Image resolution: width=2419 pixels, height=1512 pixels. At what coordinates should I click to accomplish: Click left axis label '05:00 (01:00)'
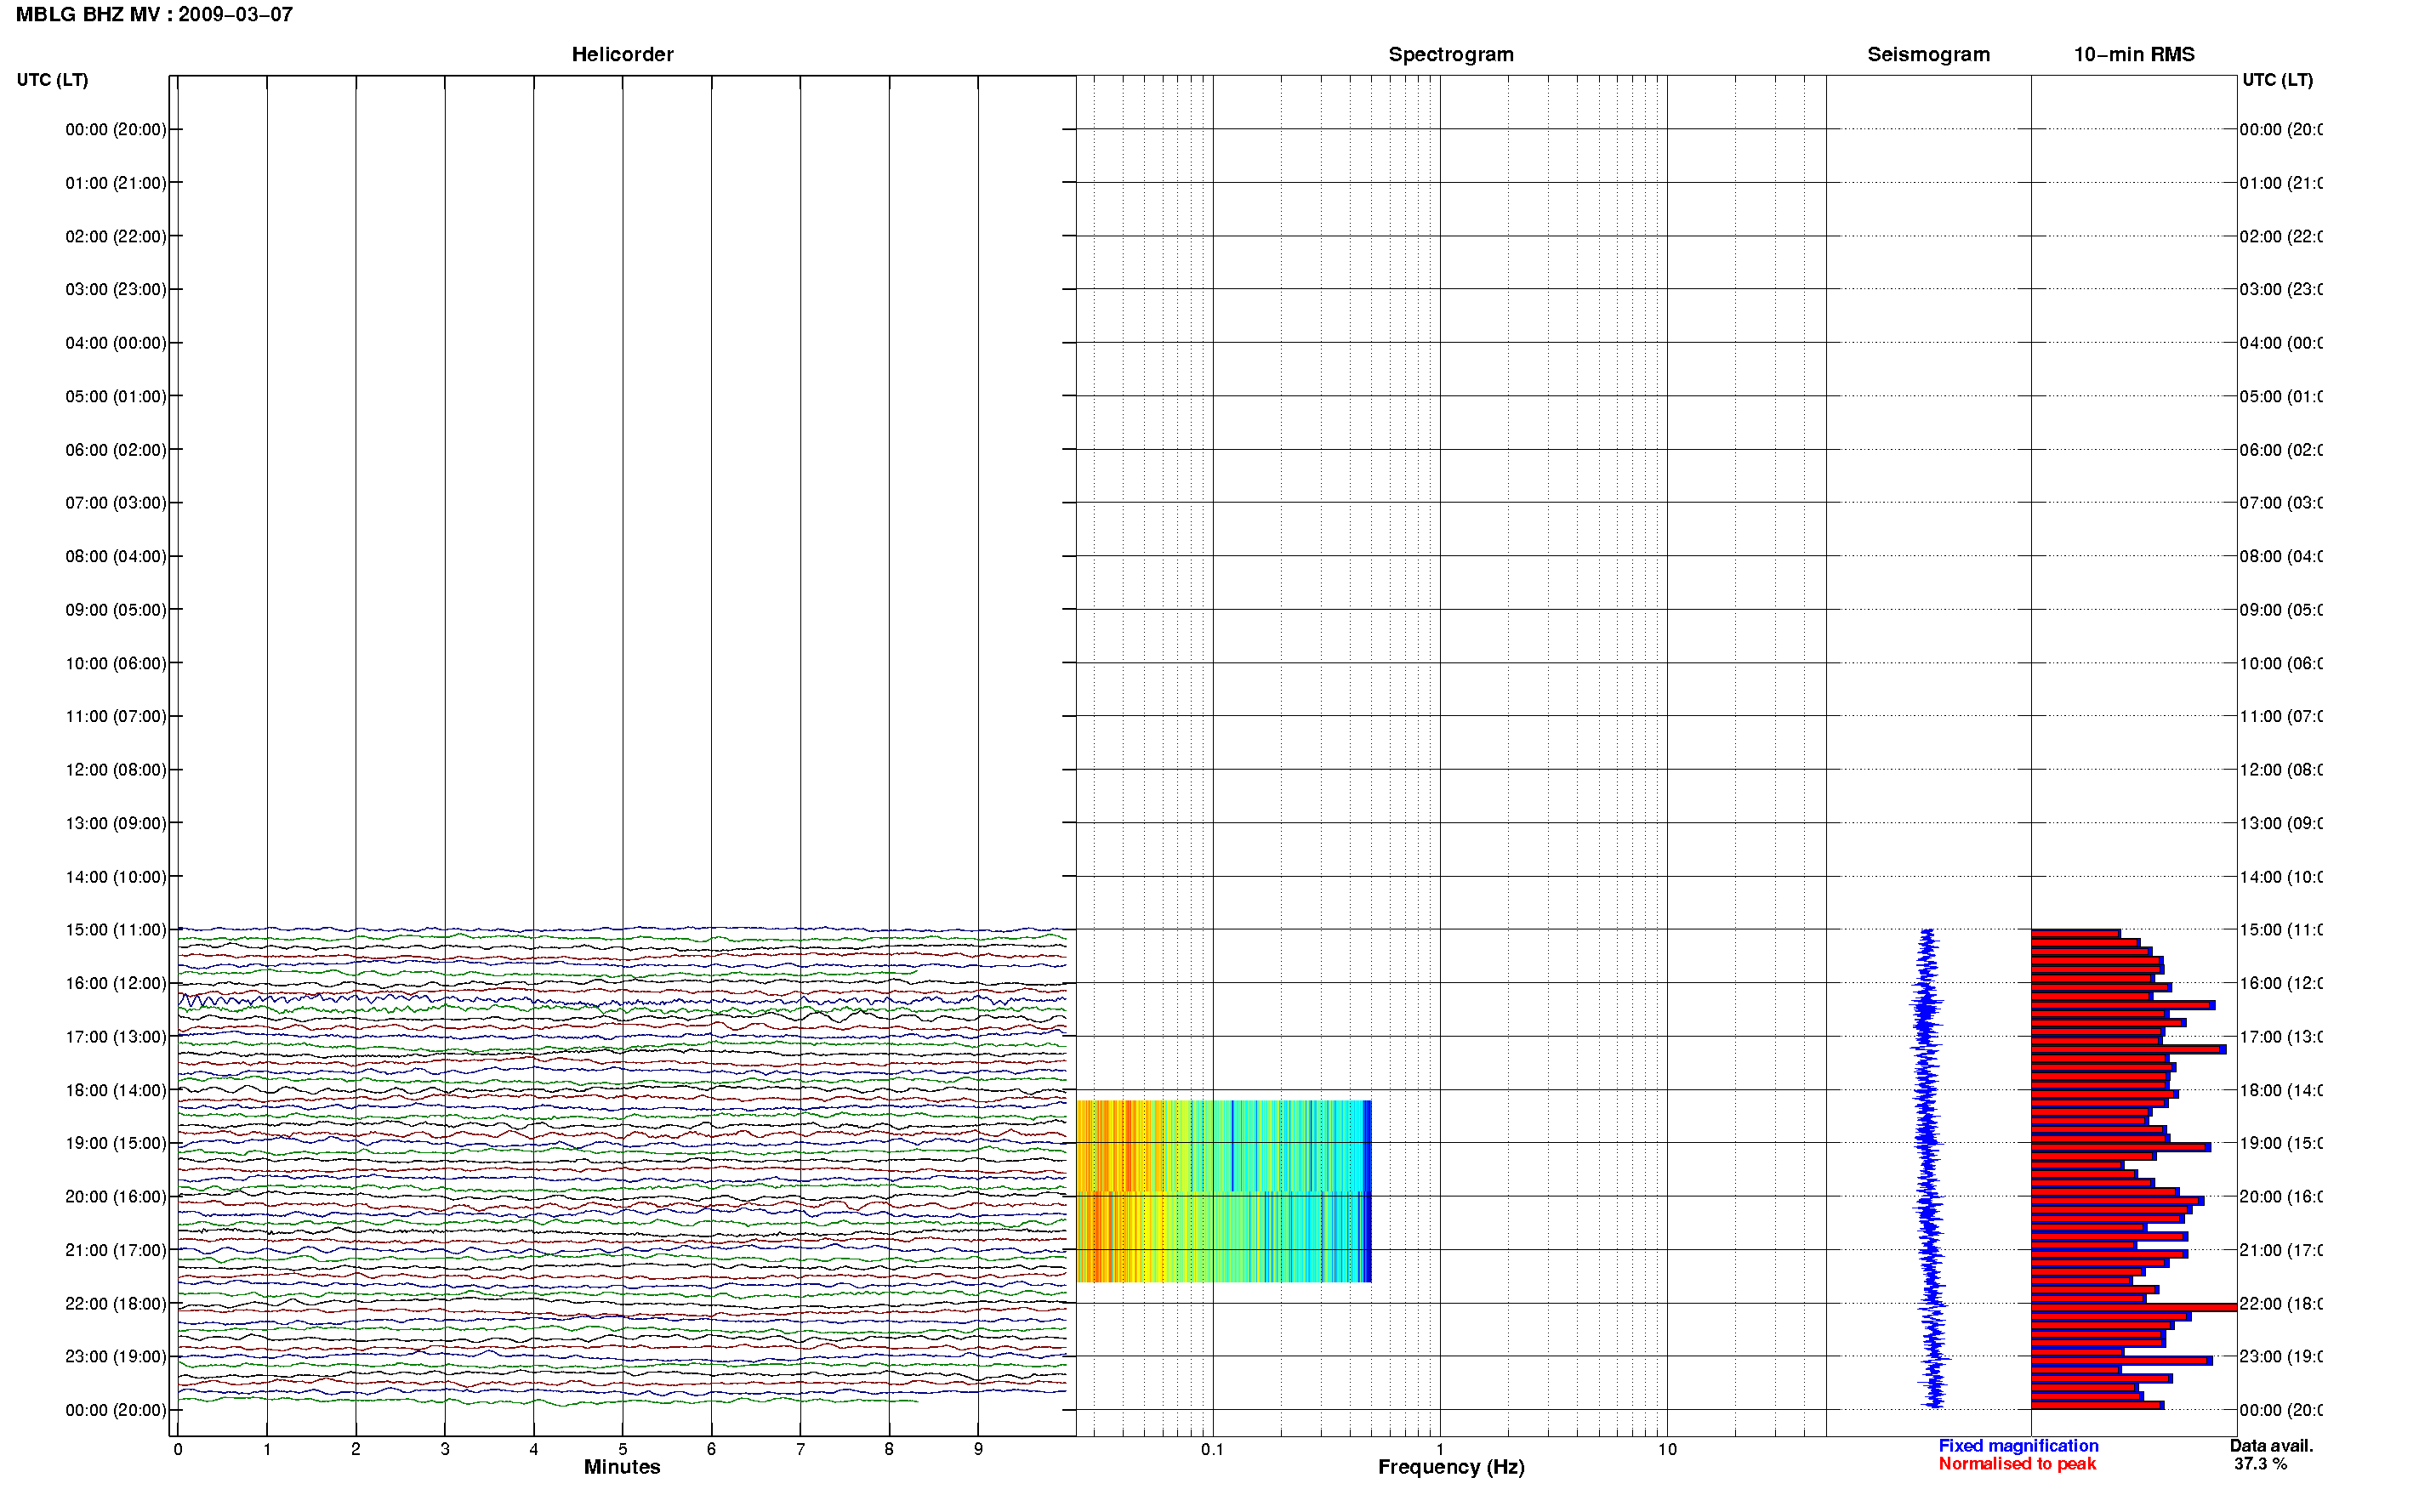[116, 396]
